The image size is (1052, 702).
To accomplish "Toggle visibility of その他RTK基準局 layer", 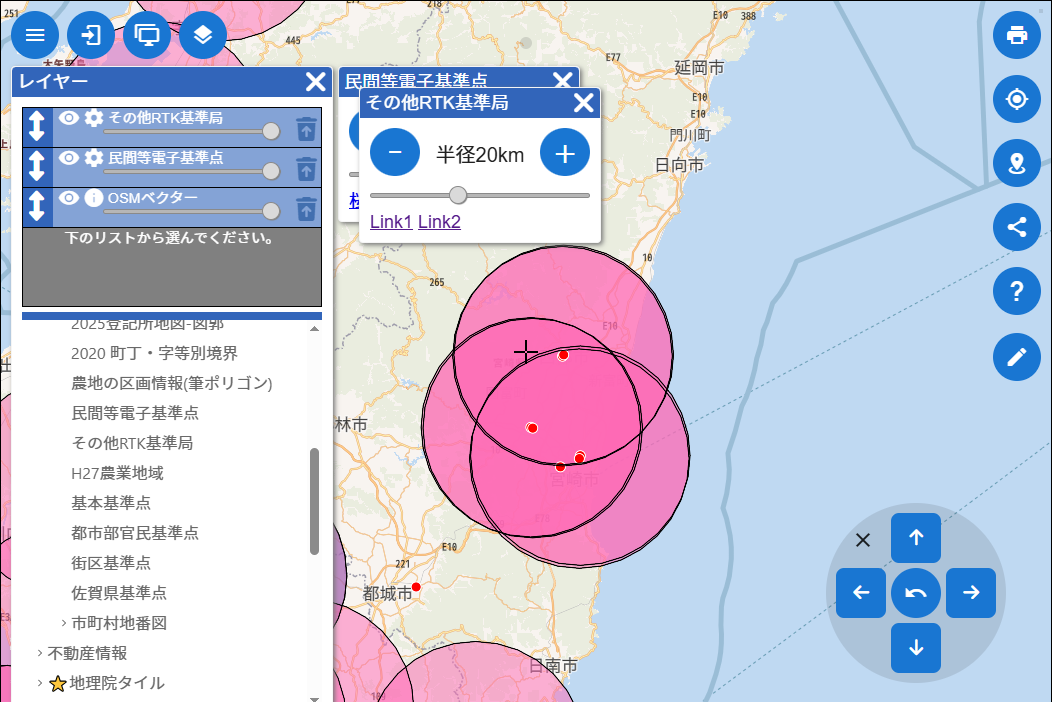I will (69, 118).
